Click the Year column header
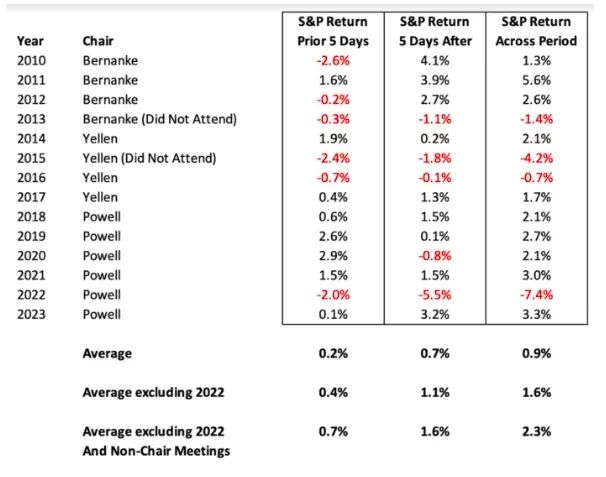Screen dimensions: 606x477 30,41
